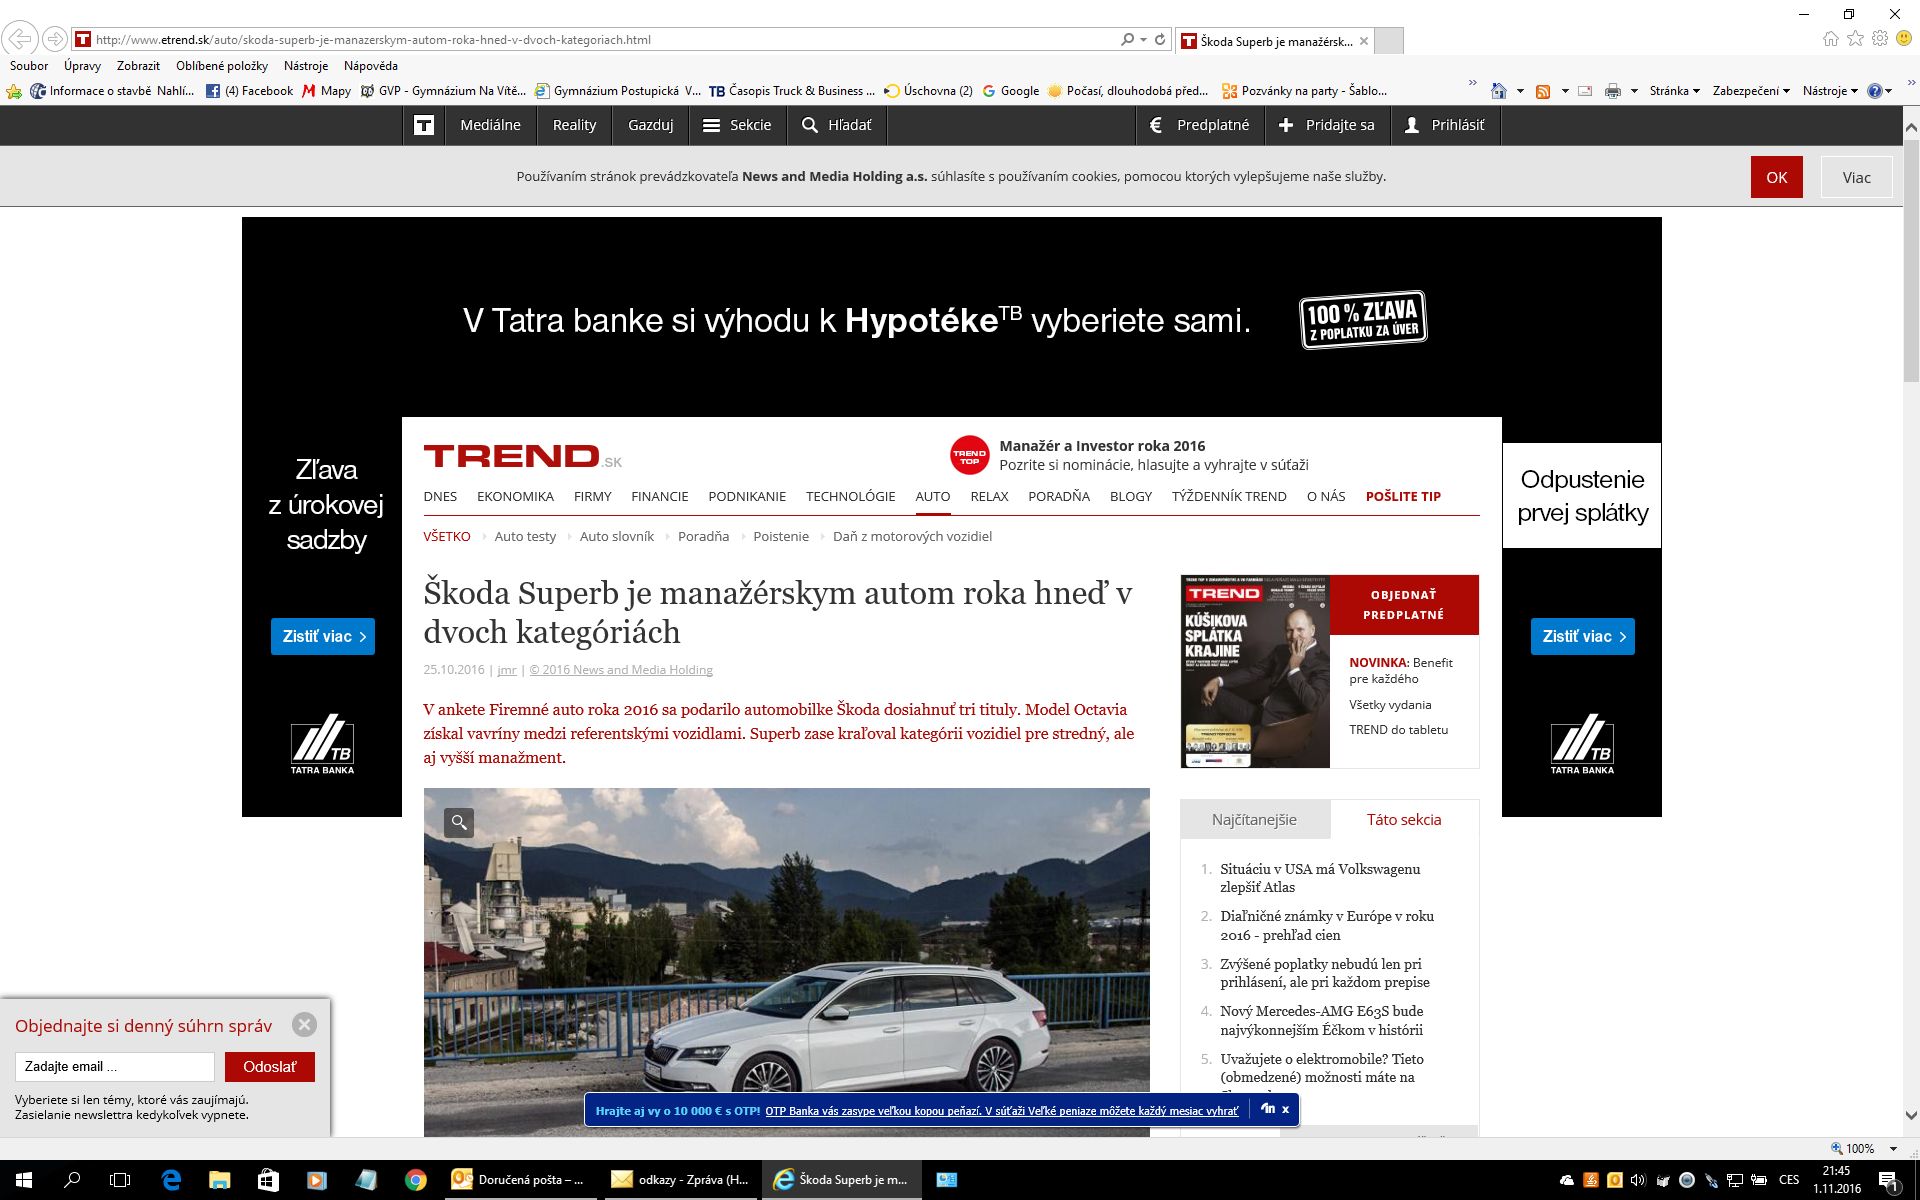Expand the Home button dropdown arrow in command bar
Image resolution: width=1920 pixels, height=1200 pixels.
coord(1520,91)
